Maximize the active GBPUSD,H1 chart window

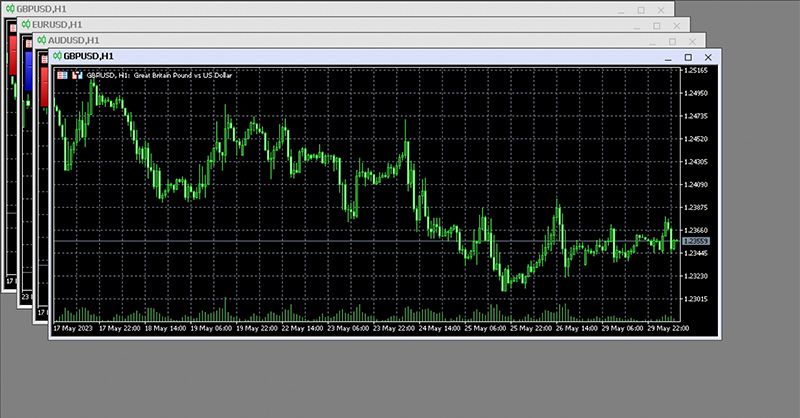click(687, 57)
